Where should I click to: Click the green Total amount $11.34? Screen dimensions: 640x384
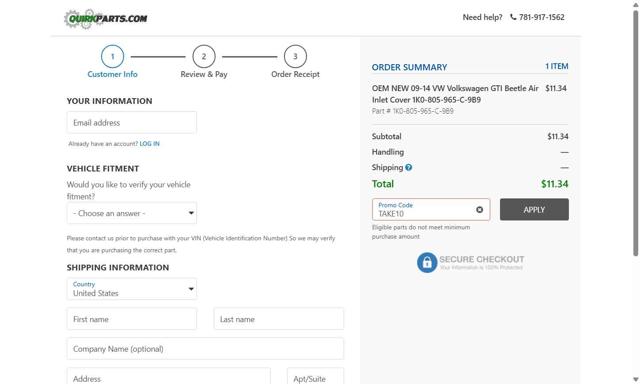pyautogui.click(x=555, y=184)
